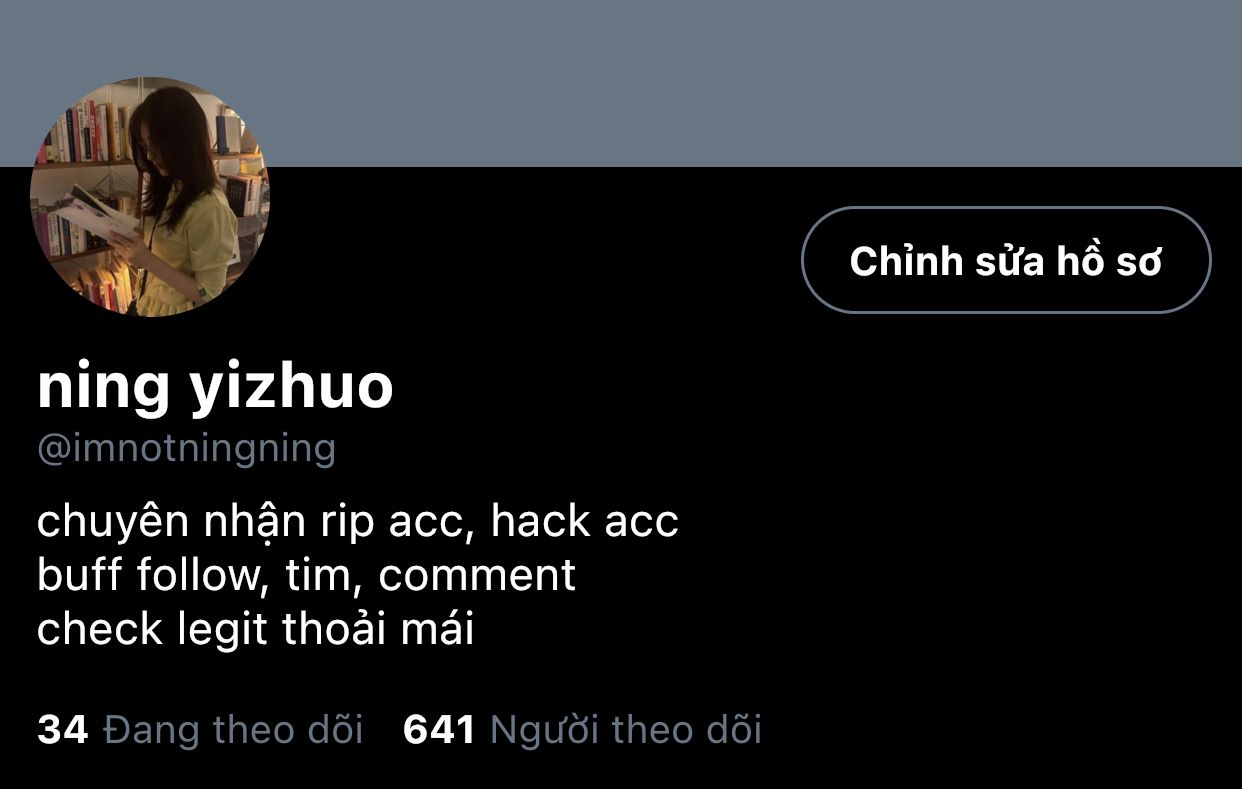Click the following count number 34
Screen dimensions: 1242x789
(x=63, y=730)
